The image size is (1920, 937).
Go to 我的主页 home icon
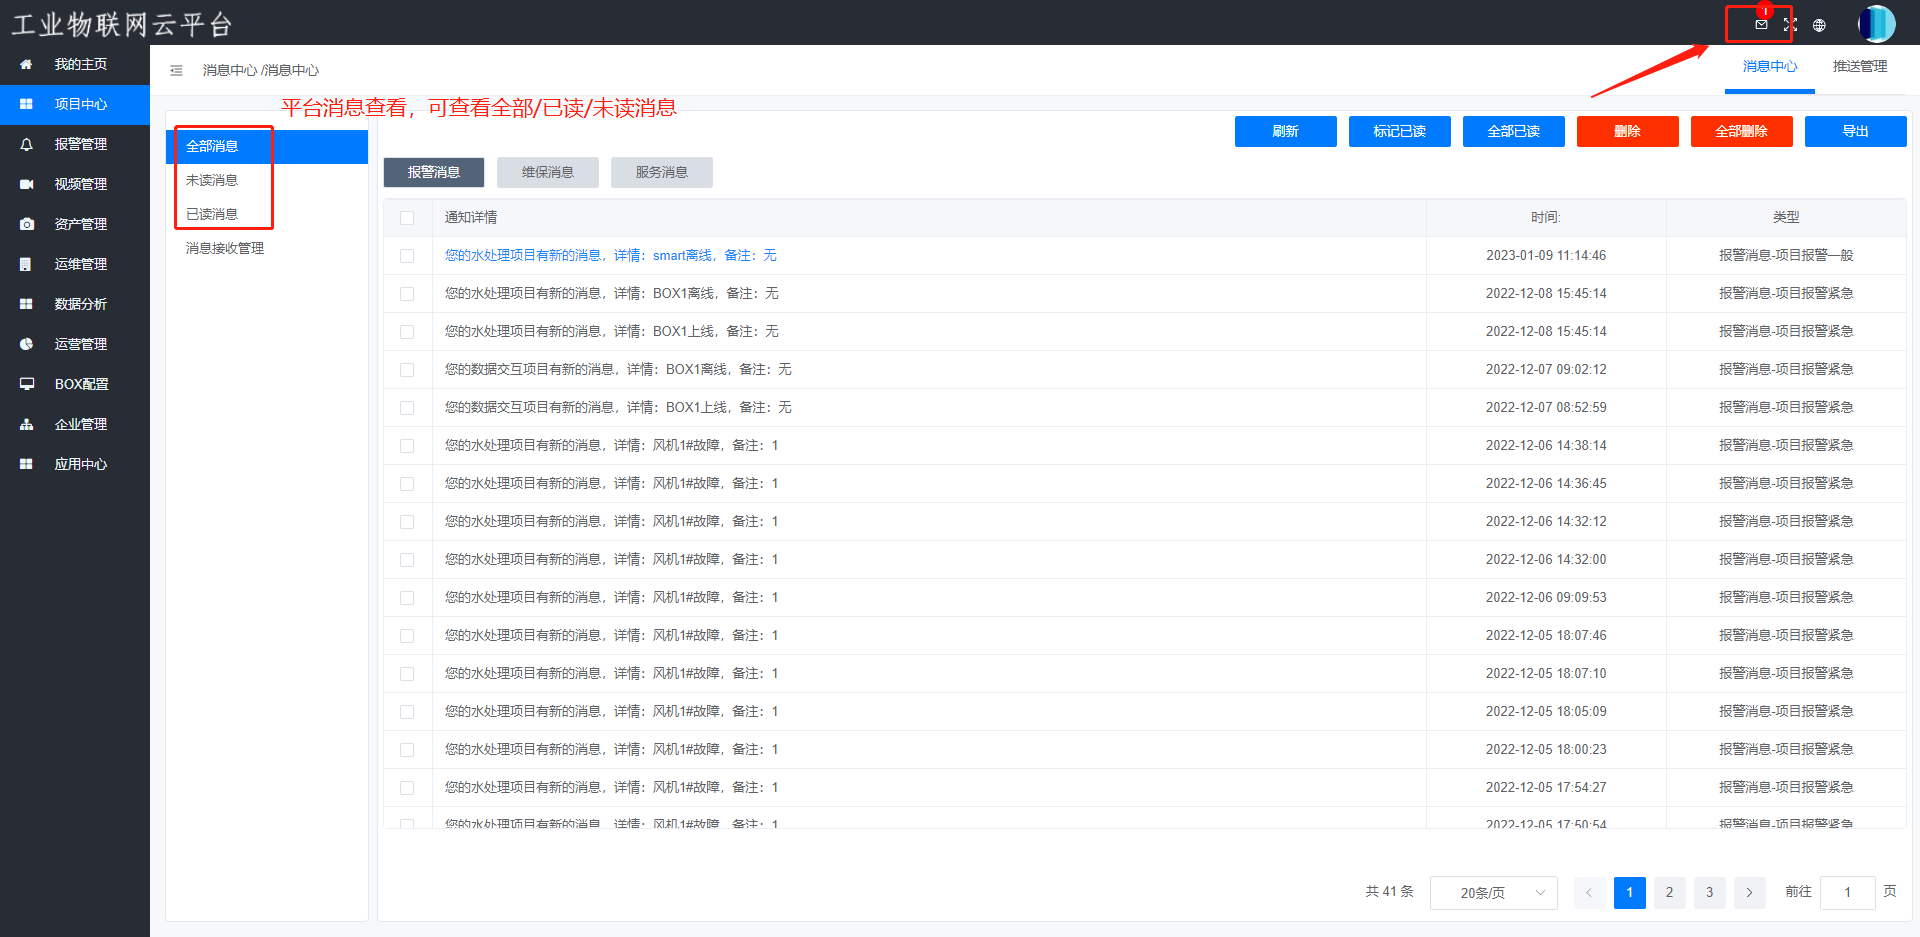coord(27,64)
